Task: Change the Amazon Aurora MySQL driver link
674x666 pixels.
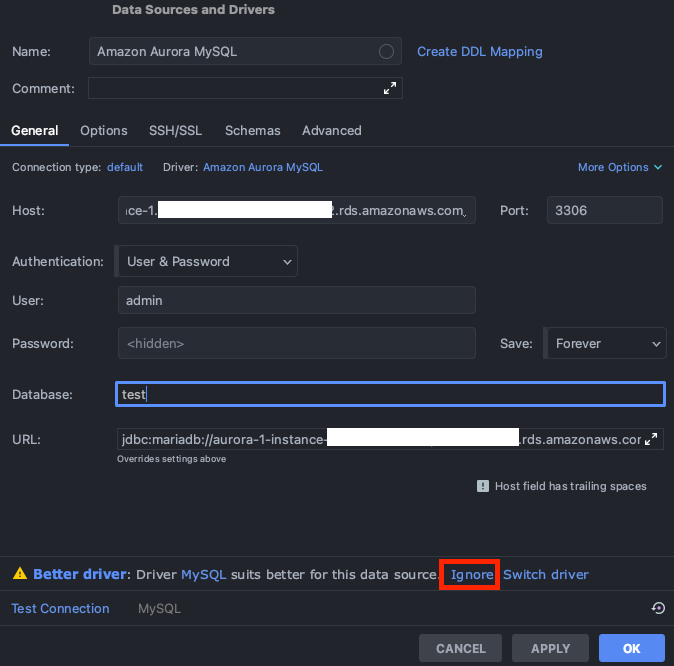Action: tap(263, 167)
